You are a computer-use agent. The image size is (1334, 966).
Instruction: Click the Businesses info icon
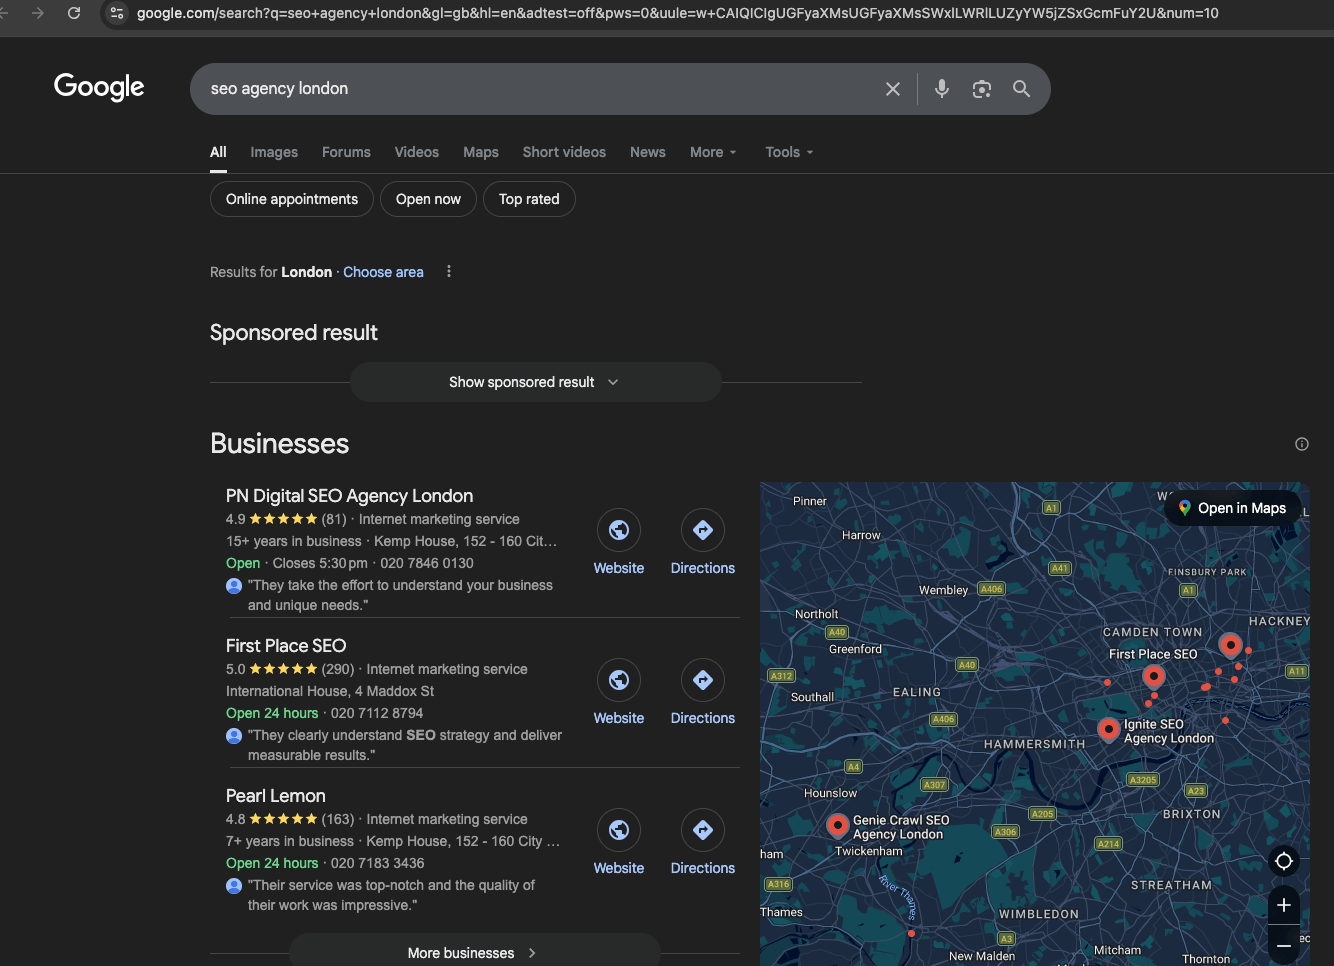coord(1302,444)
